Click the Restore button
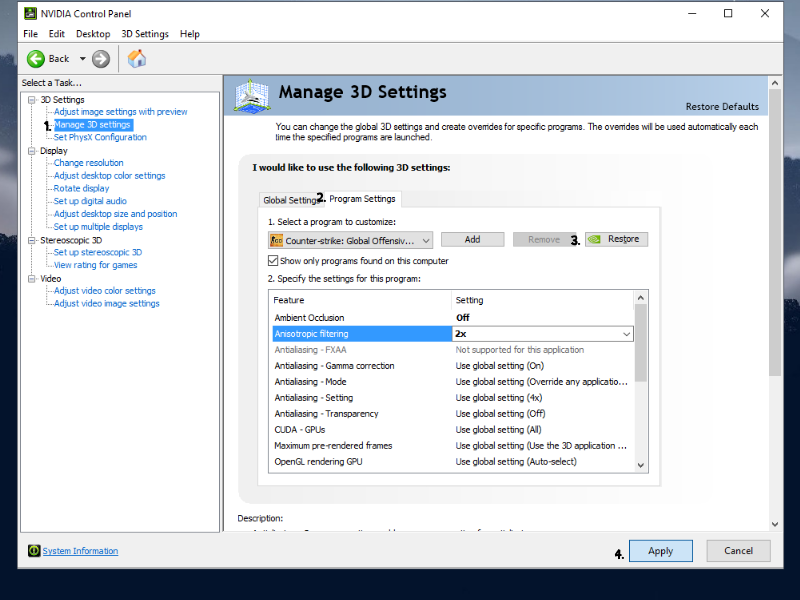 coord(617,239)
